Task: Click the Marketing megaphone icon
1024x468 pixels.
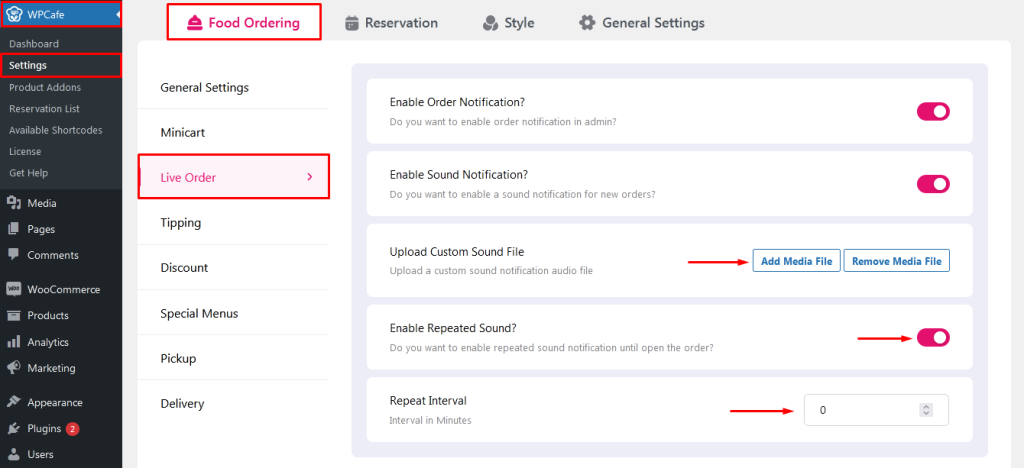Action: point(14,367)
